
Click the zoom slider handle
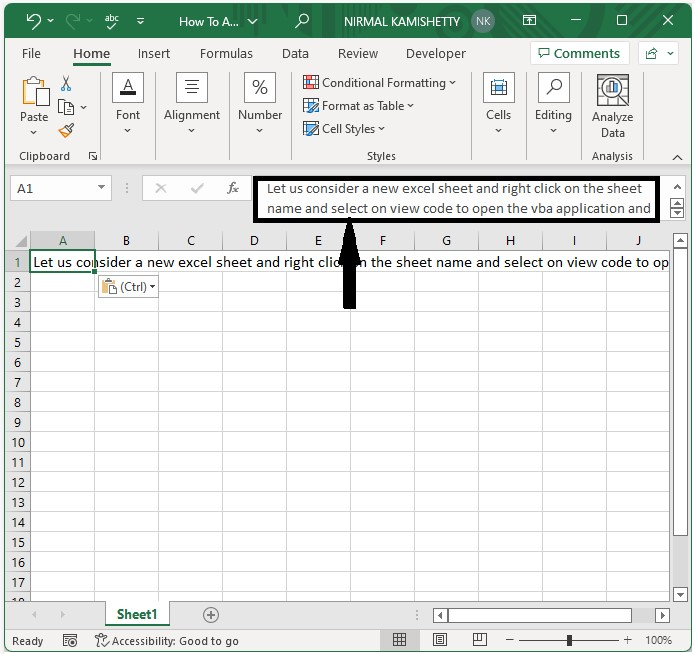click(569, 640)
